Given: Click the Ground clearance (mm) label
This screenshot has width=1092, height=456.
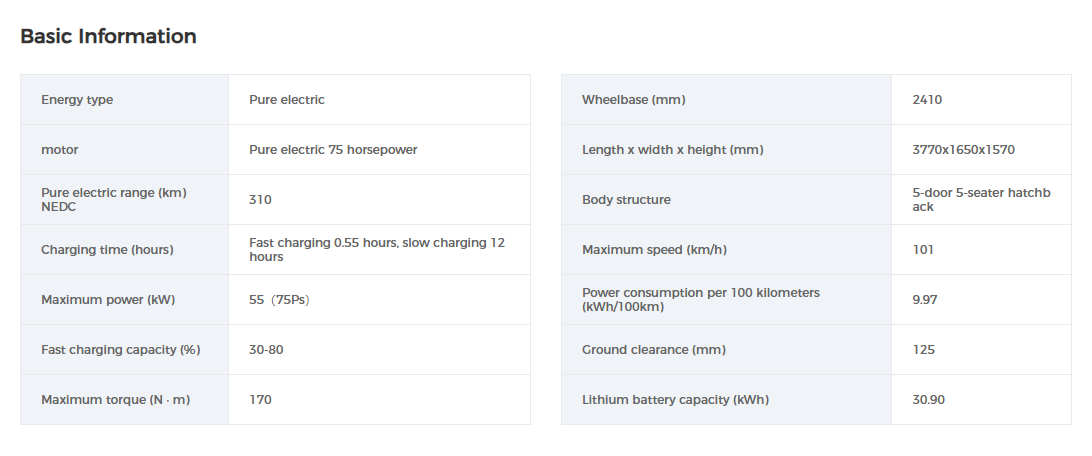Looking at the screenshot, I should coord(653,350).
